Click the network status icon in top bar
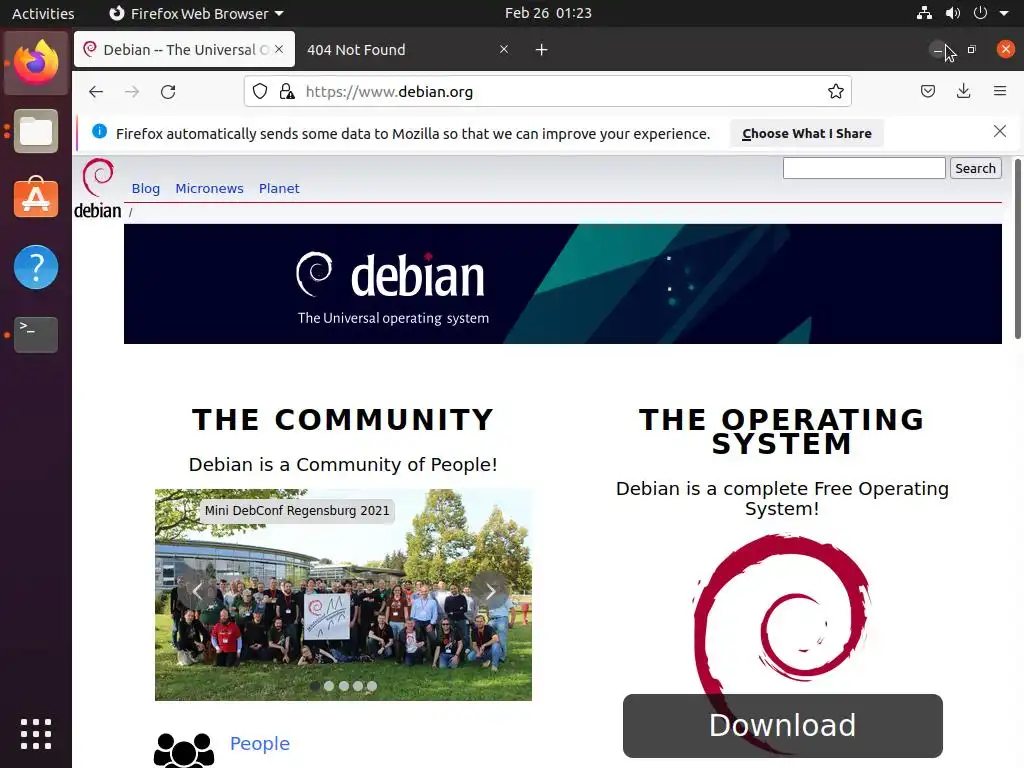Viewport: 1024px width, 768px height. click(924, 13)
